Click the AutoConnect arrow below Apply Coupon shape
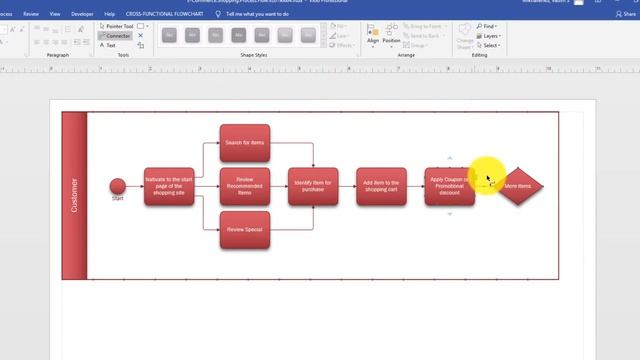The height and width of the screenshot is (360, 640). [x=450, y=214]
